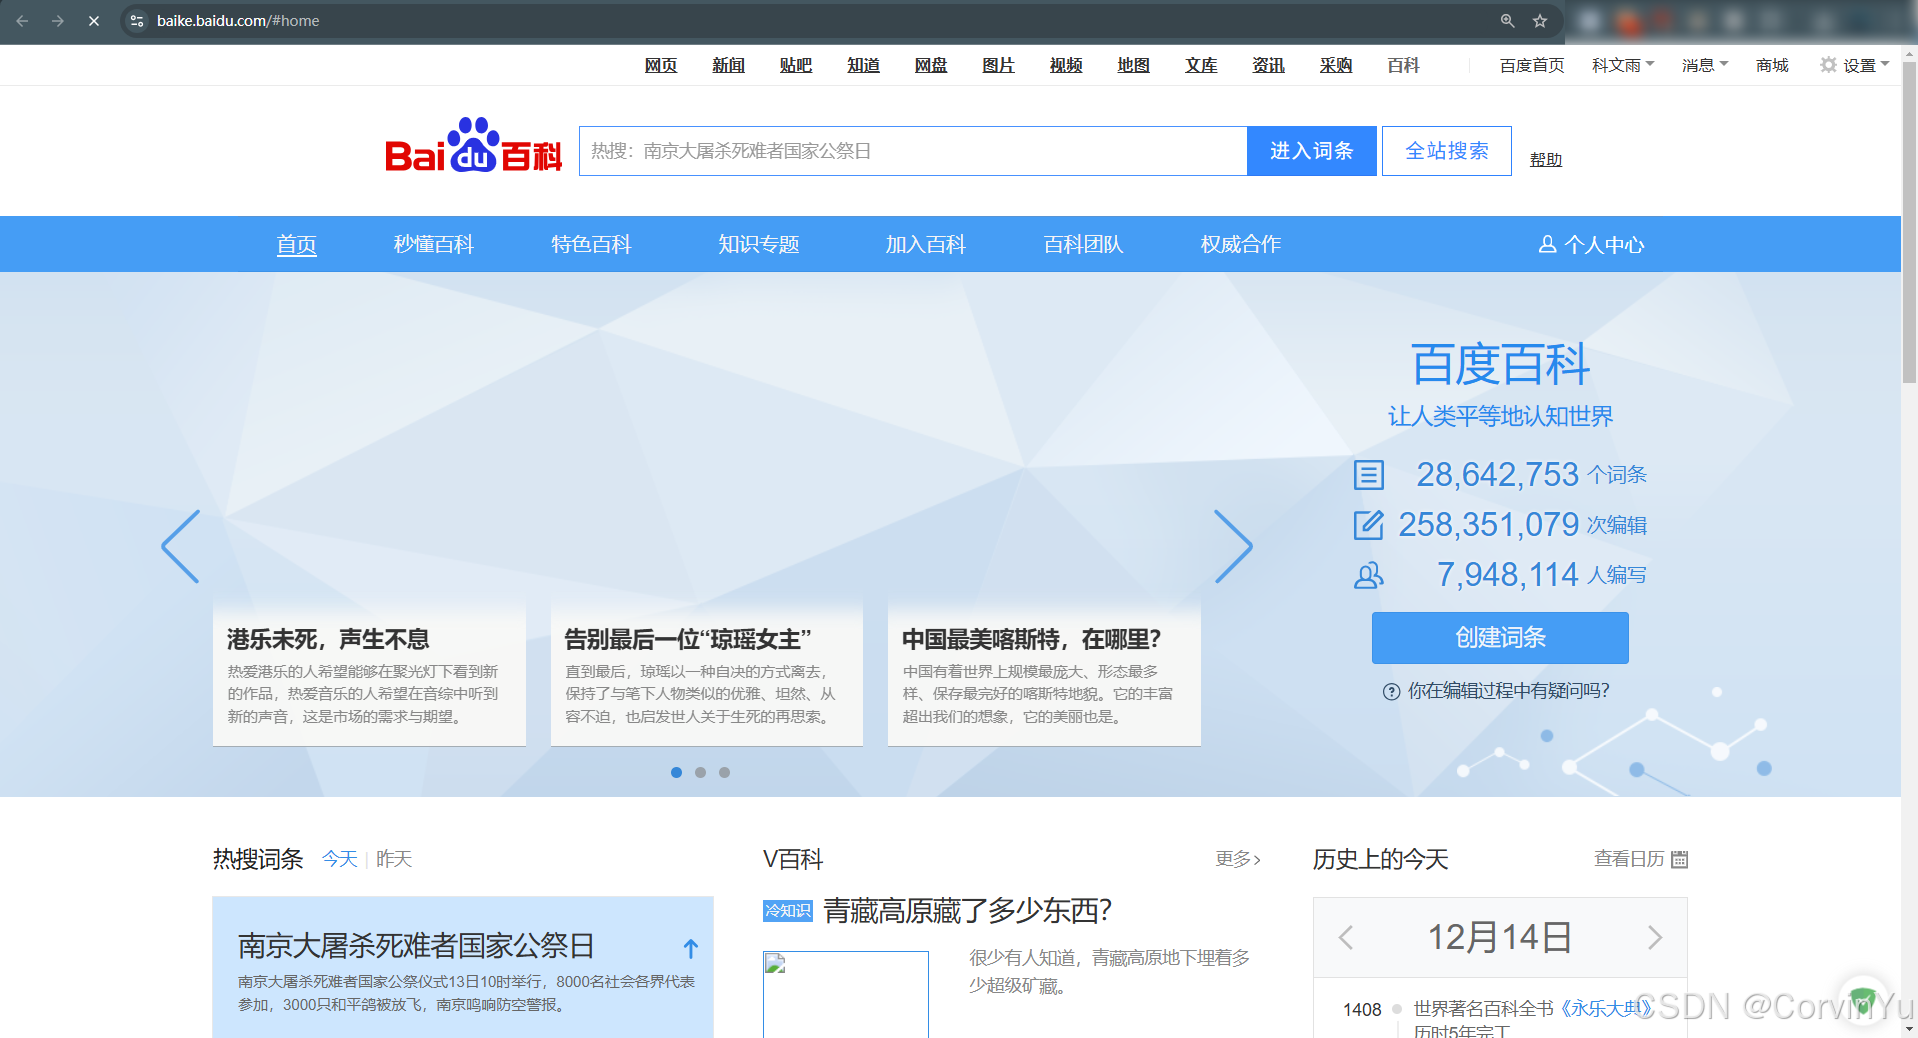1918x1038 pixels.
Task: Go to previous day in 历史上的今天
Action: 1346,937
